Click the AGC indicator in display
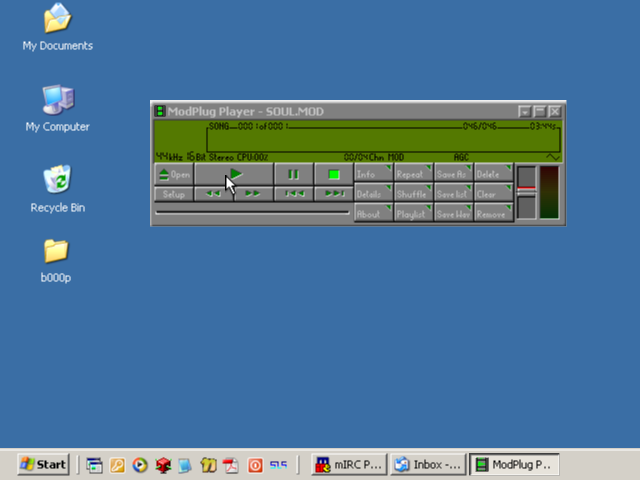640x480 pixels. pyautogui.click(x=461, y=157)
